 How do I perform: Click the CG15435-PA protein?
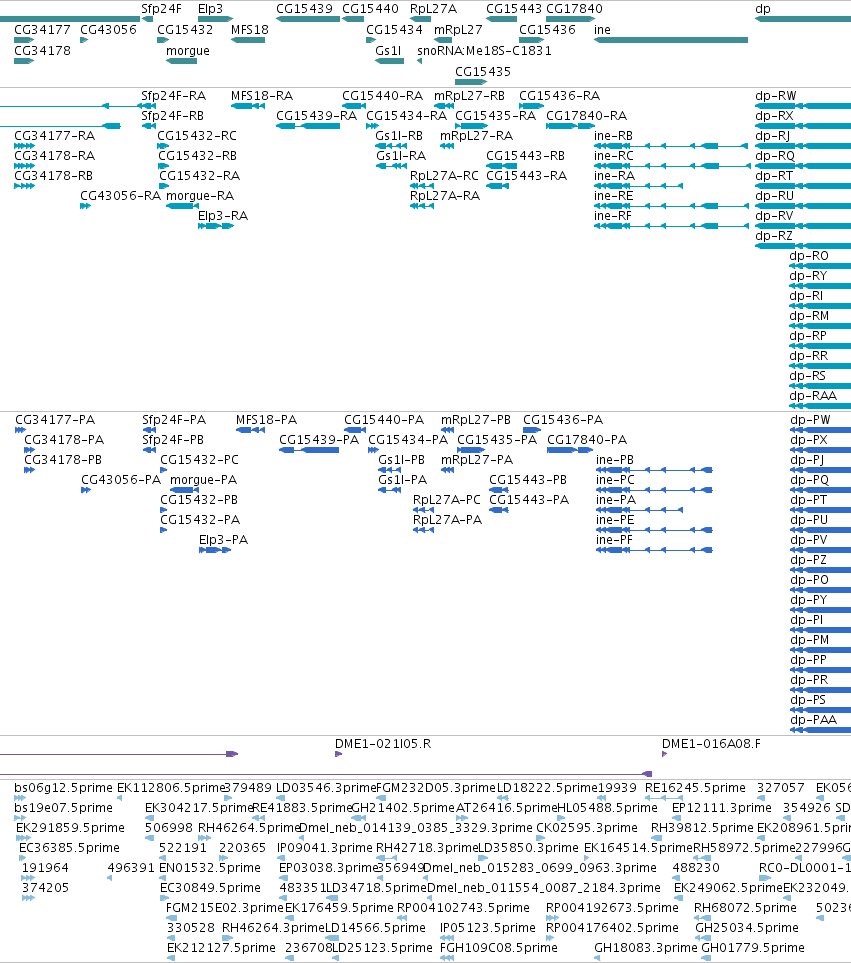(x=471, y=450)
